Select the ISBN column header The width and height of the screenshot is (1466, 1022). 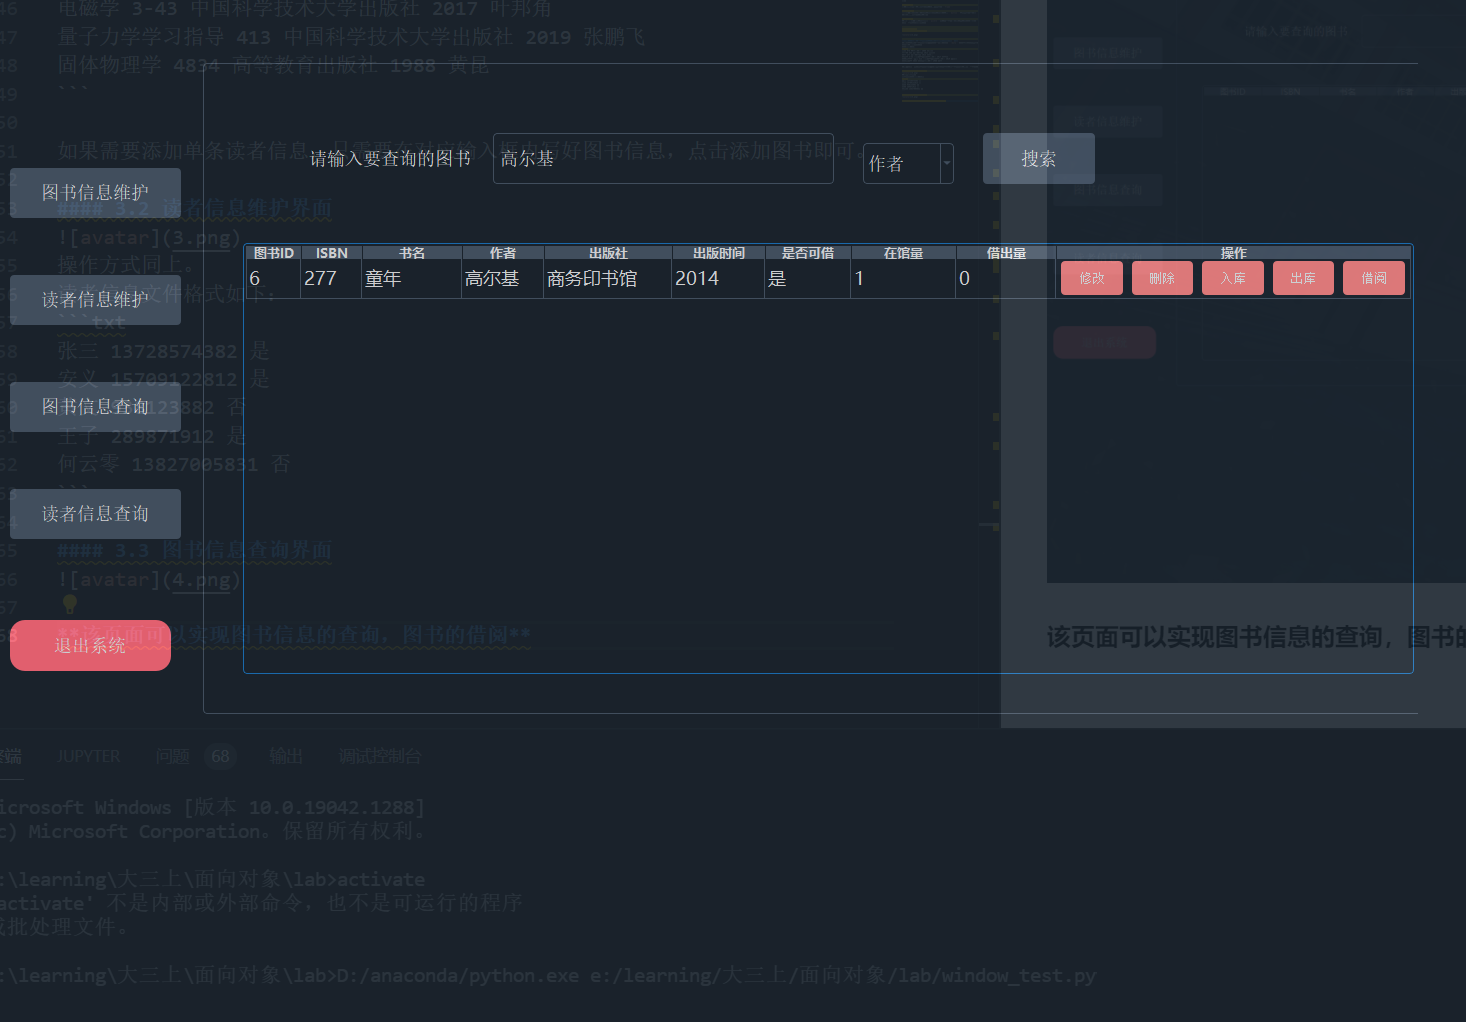point(332,253)
